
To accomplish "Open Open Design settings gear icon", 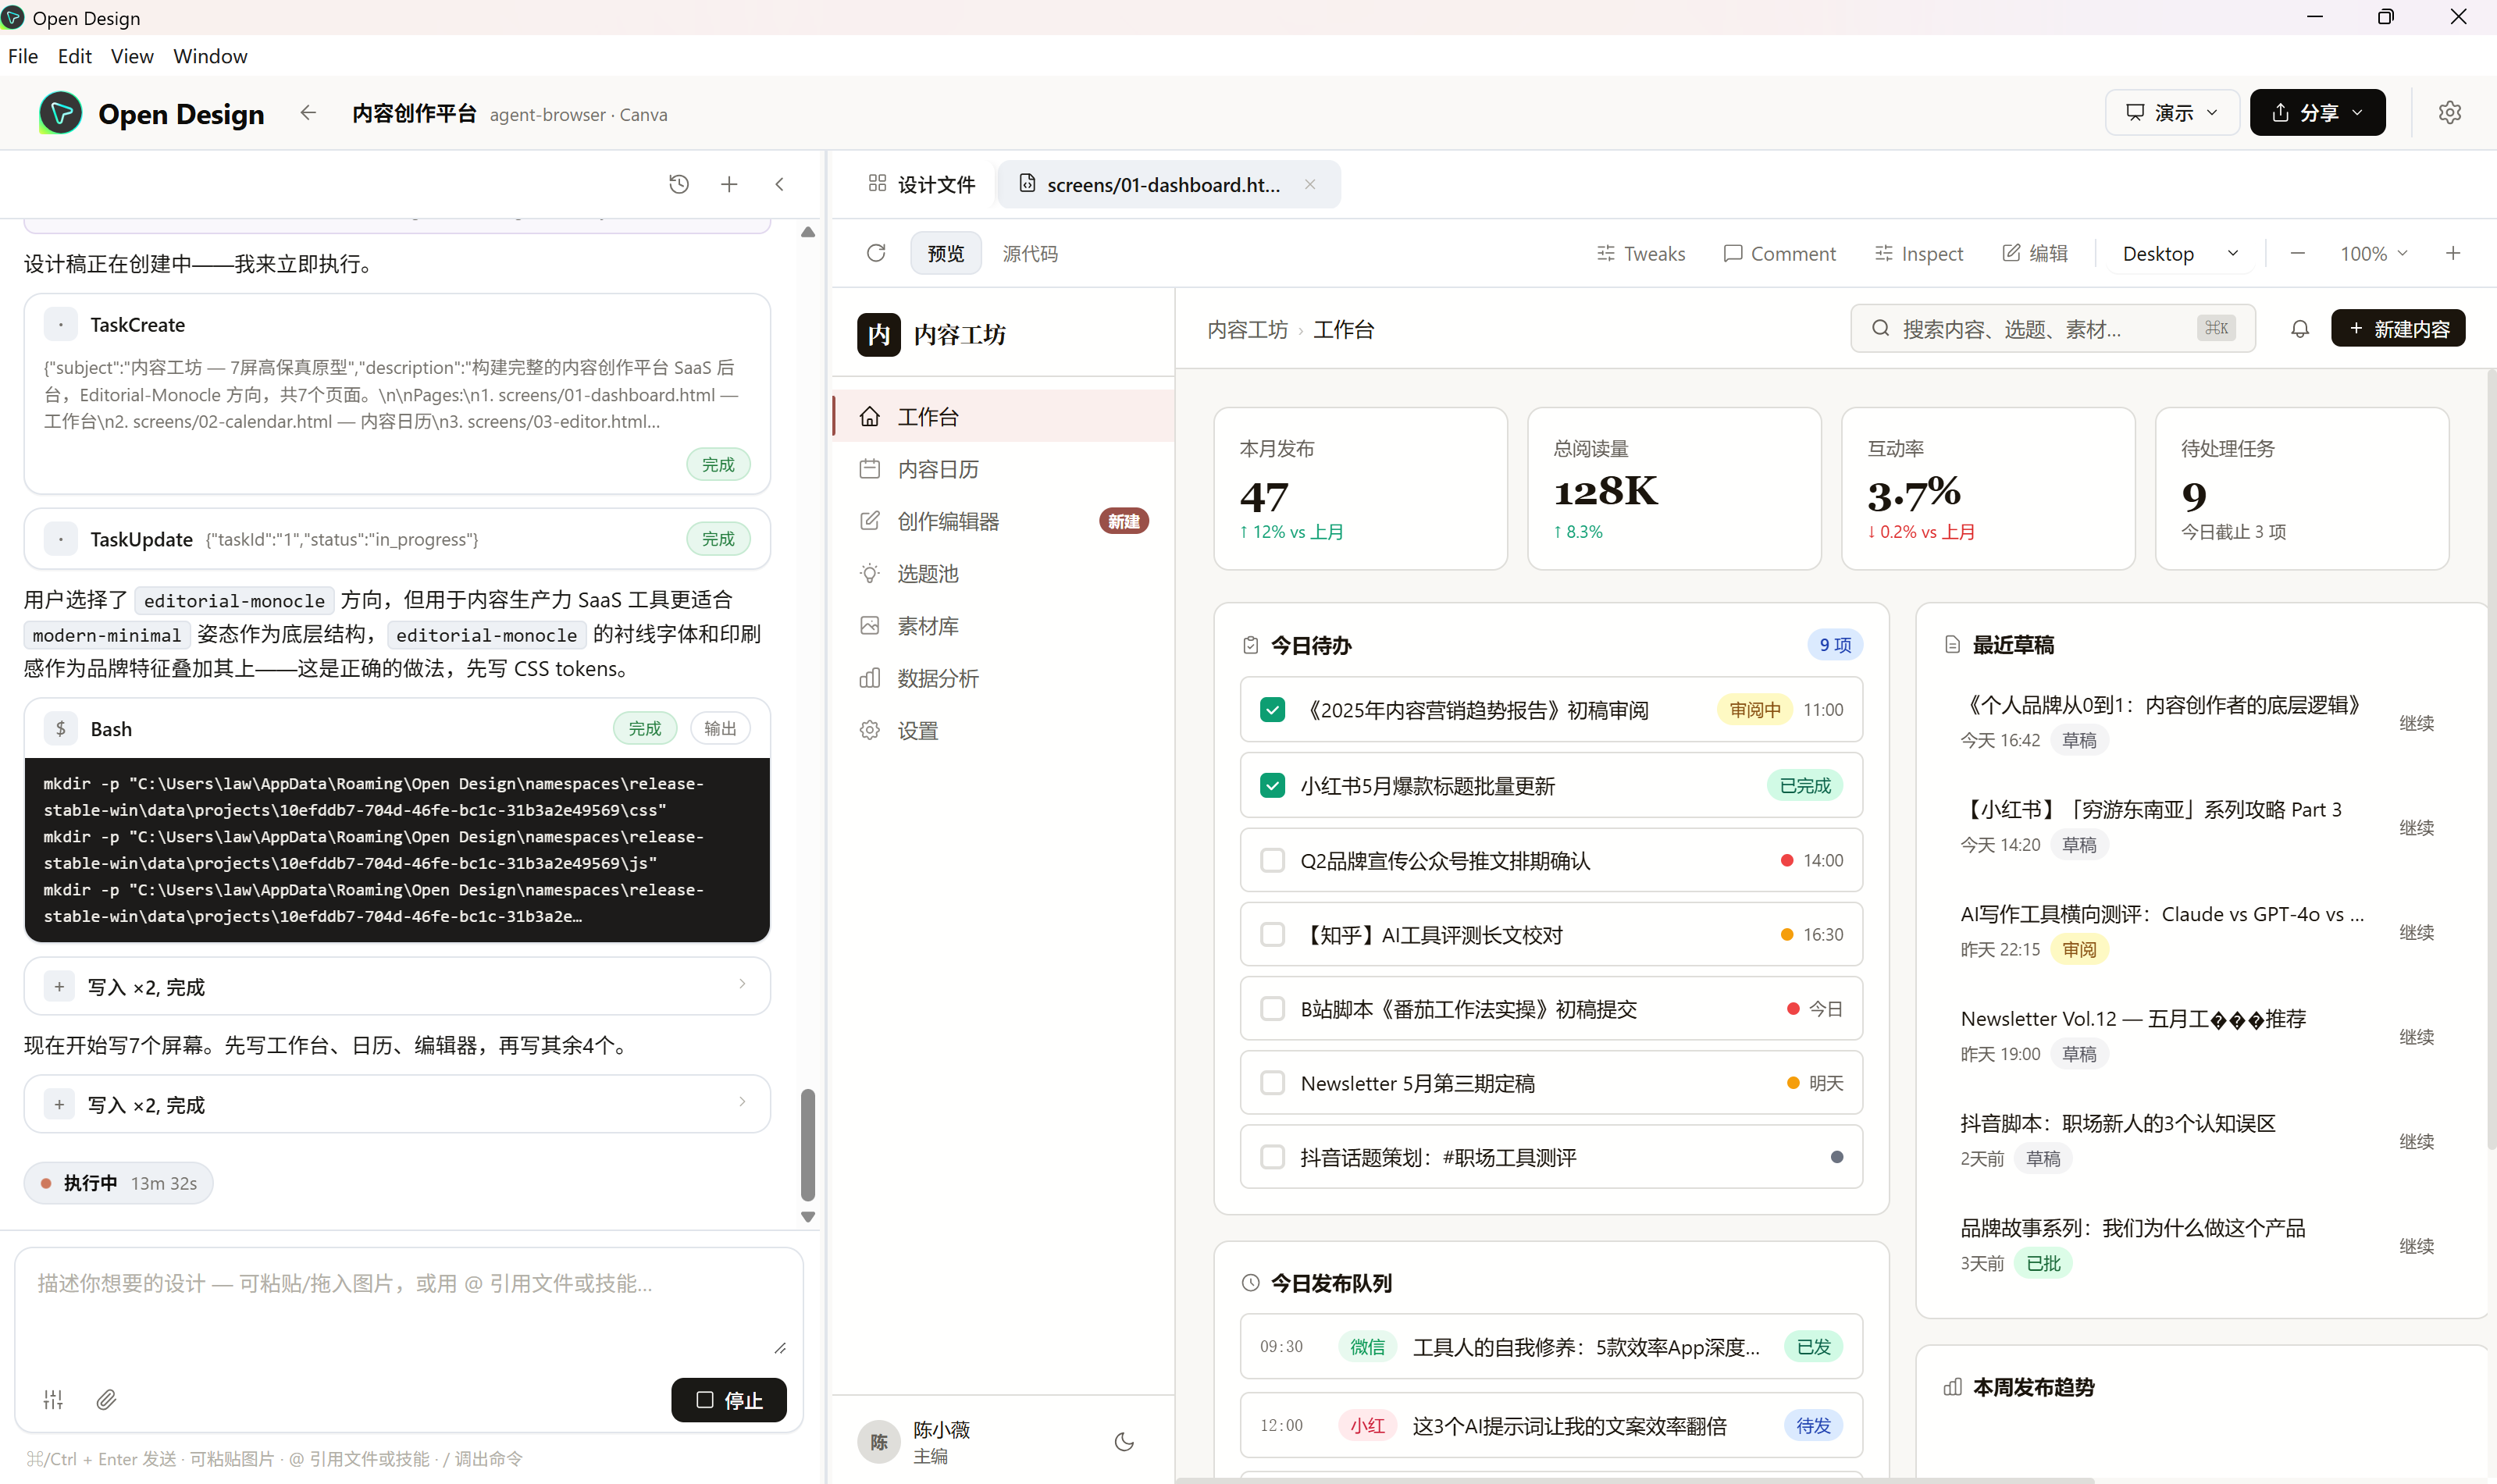I will tap(2449, 112).
